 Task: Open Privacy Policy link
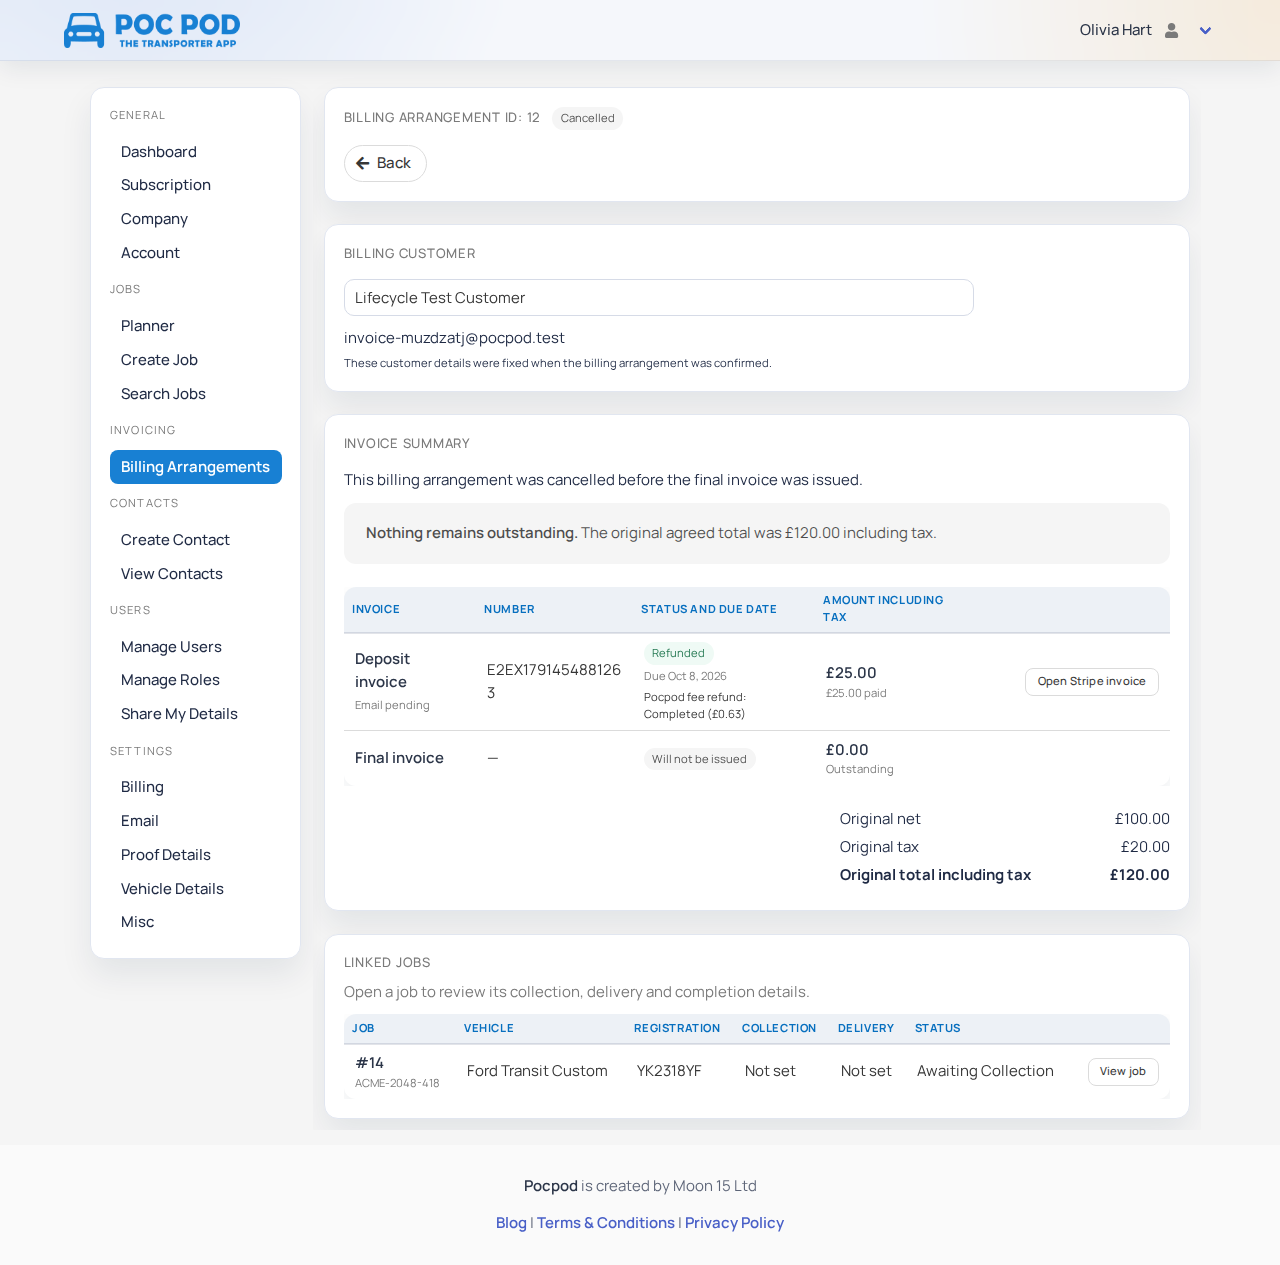point(734,1223)
